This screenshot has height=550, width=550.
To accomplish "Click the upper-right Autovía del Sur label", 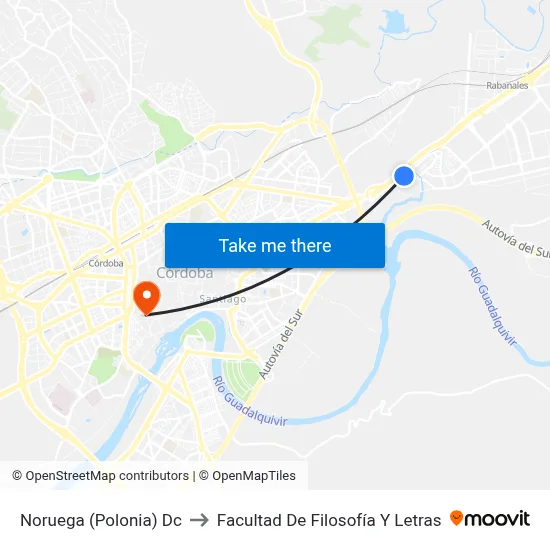I will (x=516, y=239).
